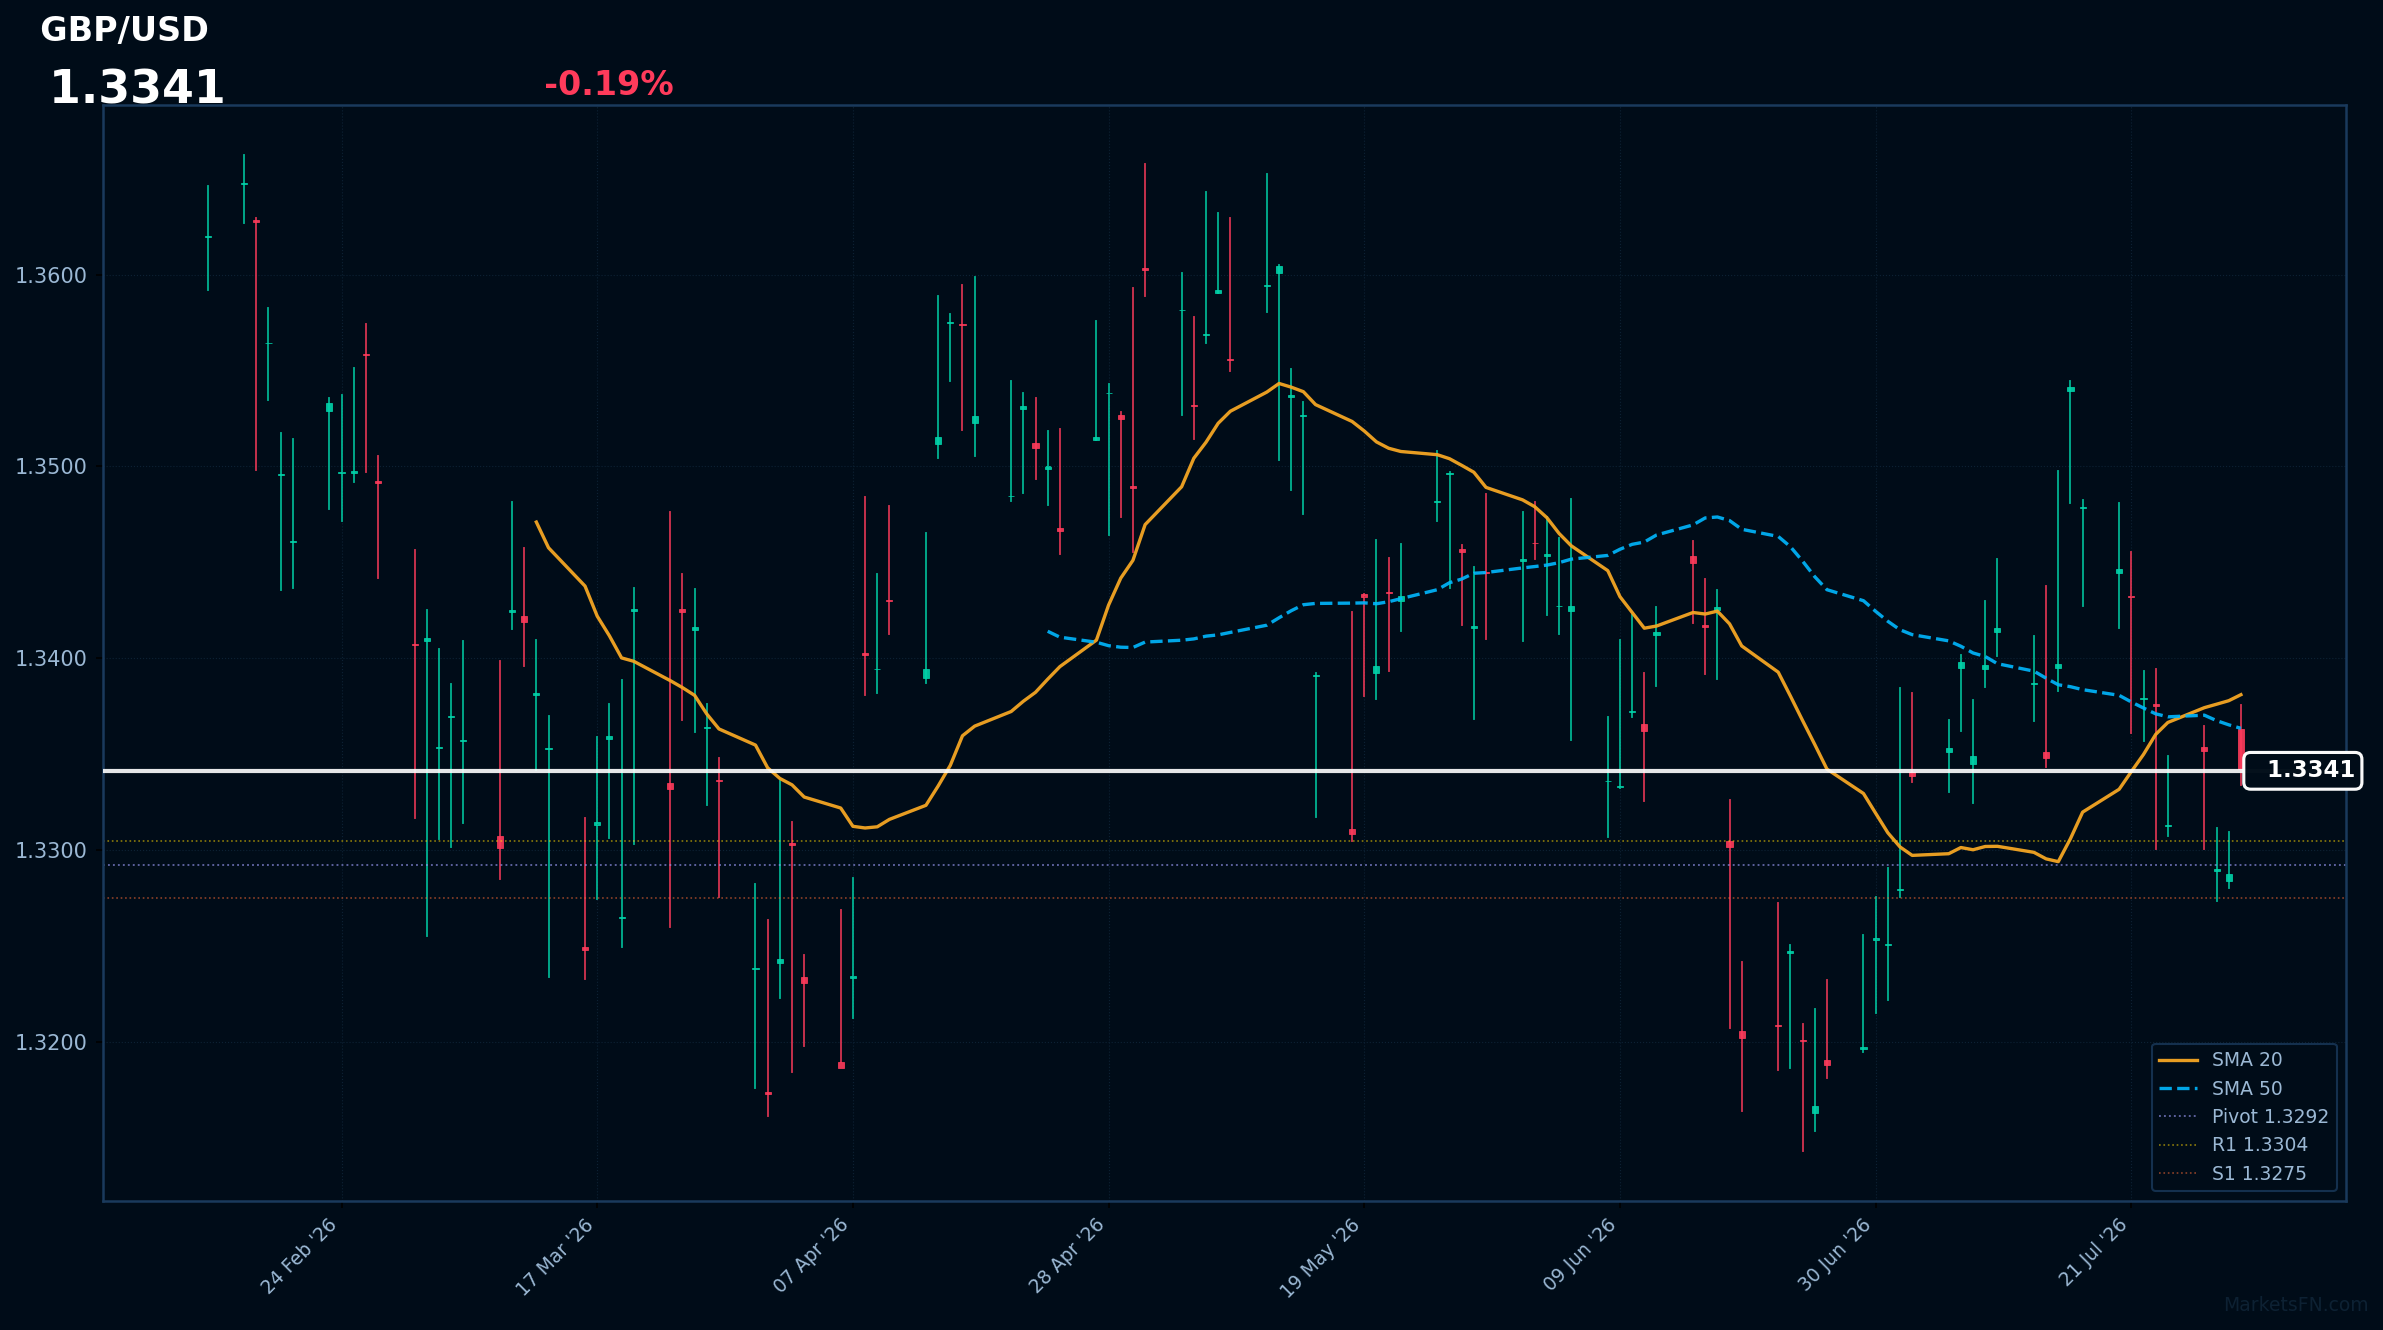Click the dashed blue SMA 50 swatch
Screen dimensions: 2383x1330
pos(2178,1088)
